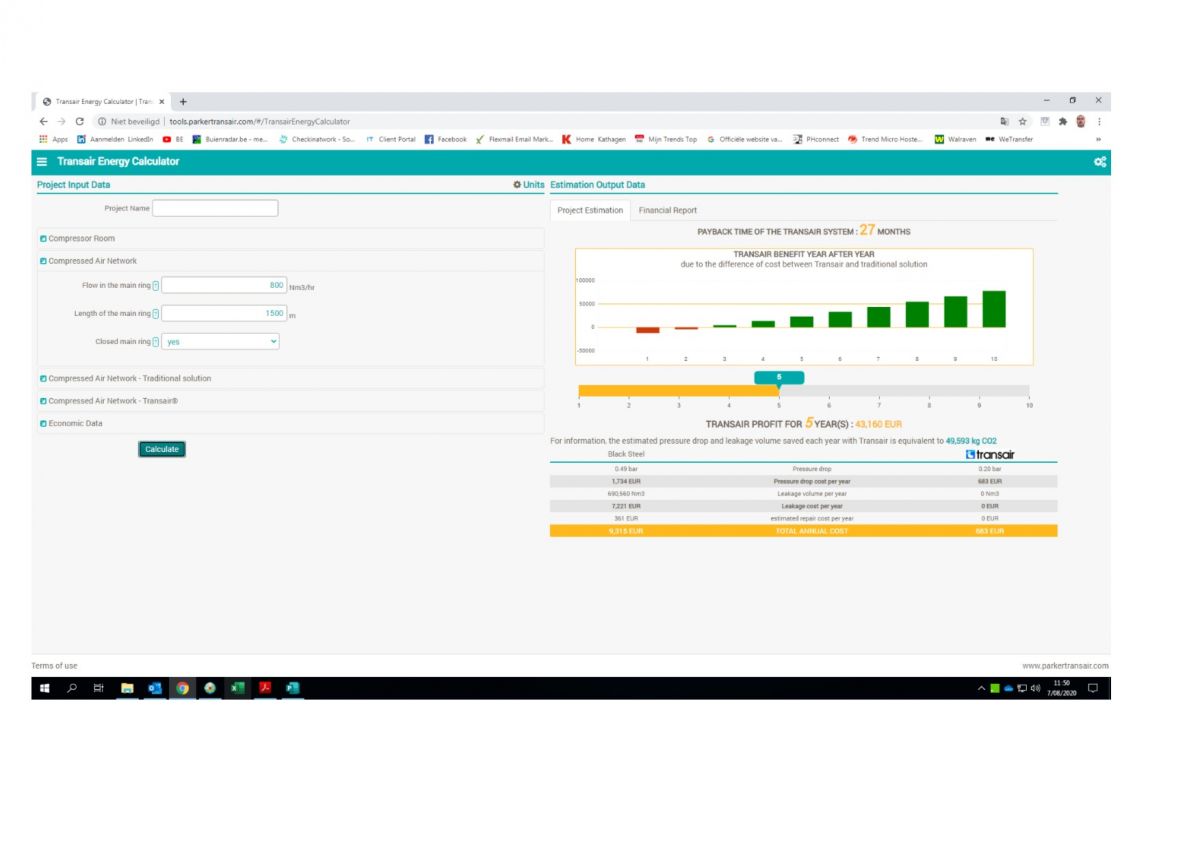Click the Flow in the main ring field
1200x848 pixels.
pyautogui.click(x=225, y=285)
